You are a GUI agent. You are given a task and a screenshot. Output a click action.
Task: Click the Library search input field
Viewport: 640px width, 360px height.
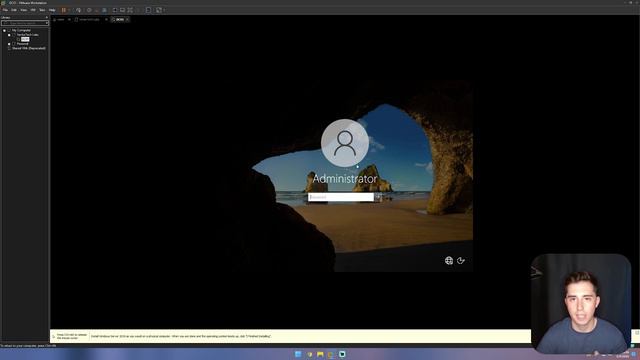tap(24, 23)
